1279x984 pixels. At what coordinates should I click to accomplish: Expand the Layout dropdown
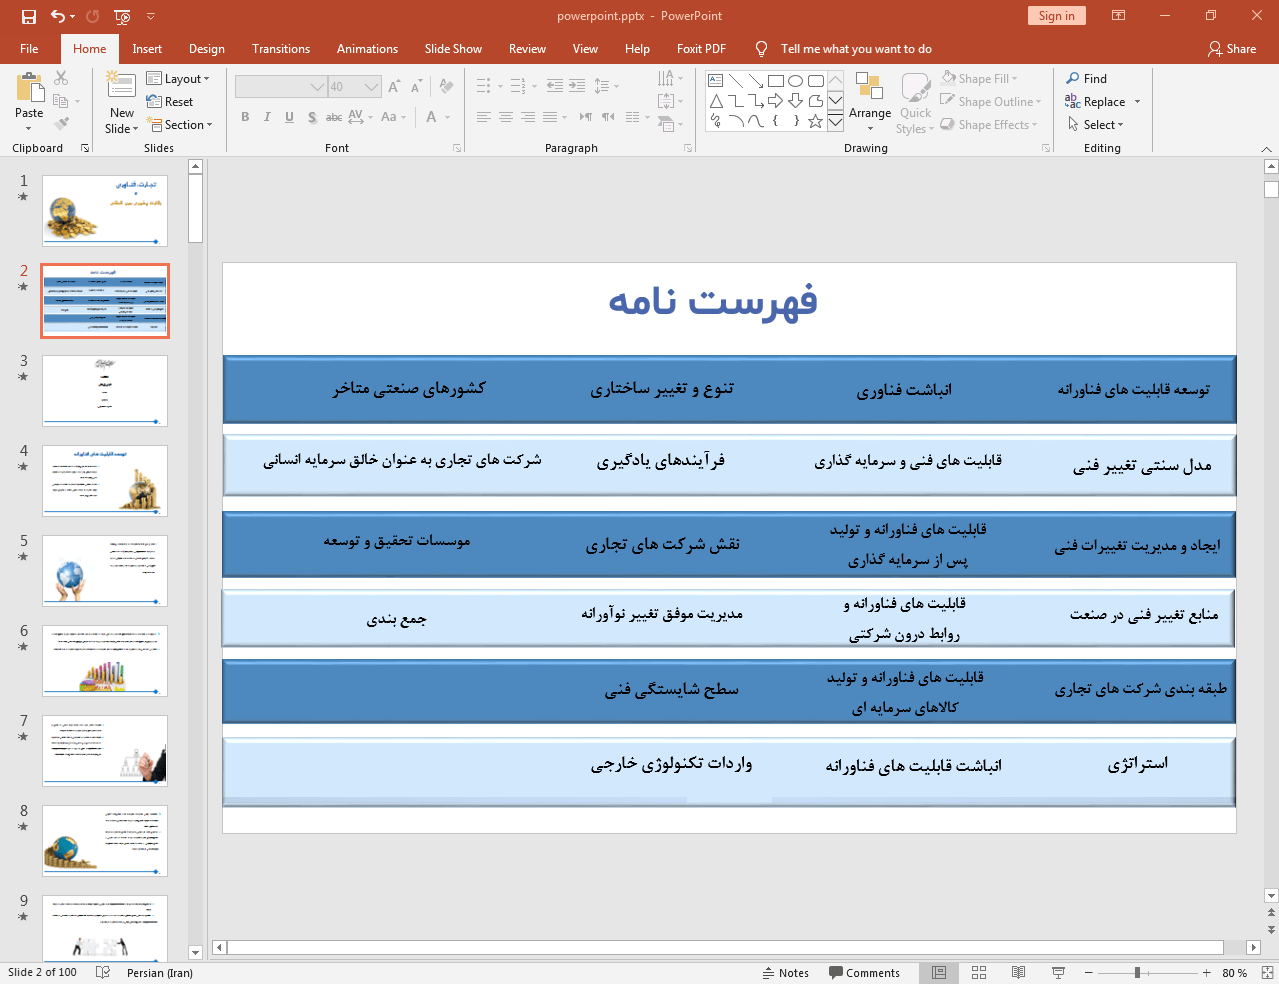tap(178, 79)
